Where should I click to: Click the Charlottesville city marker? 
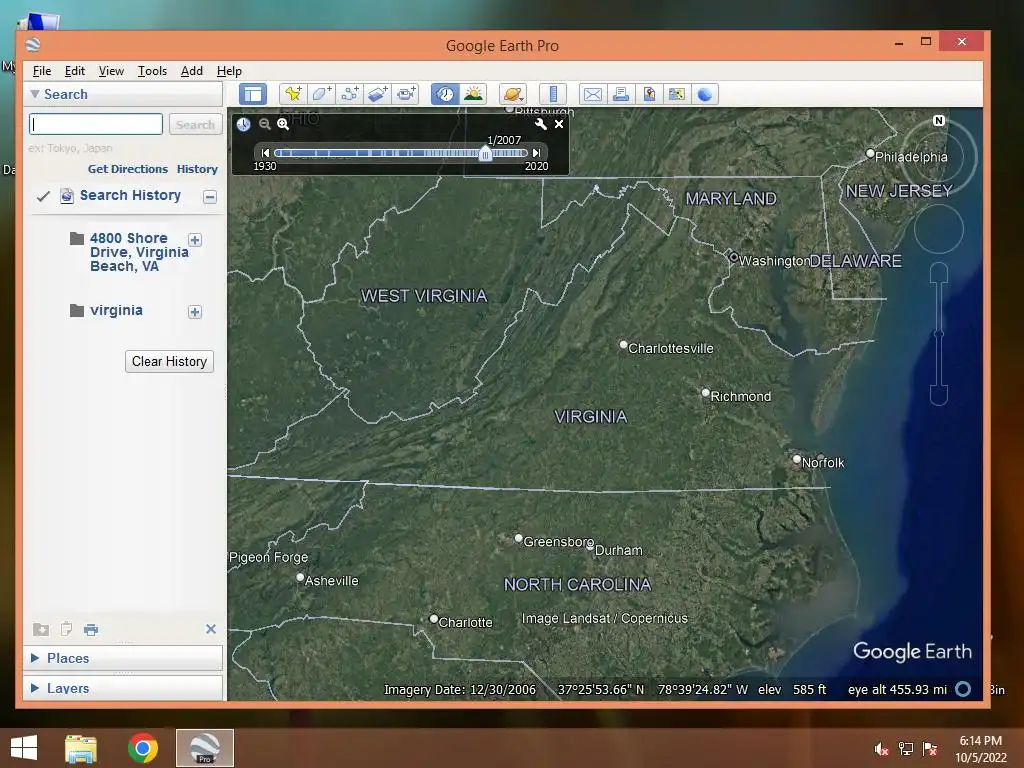[x=623, y=345]
